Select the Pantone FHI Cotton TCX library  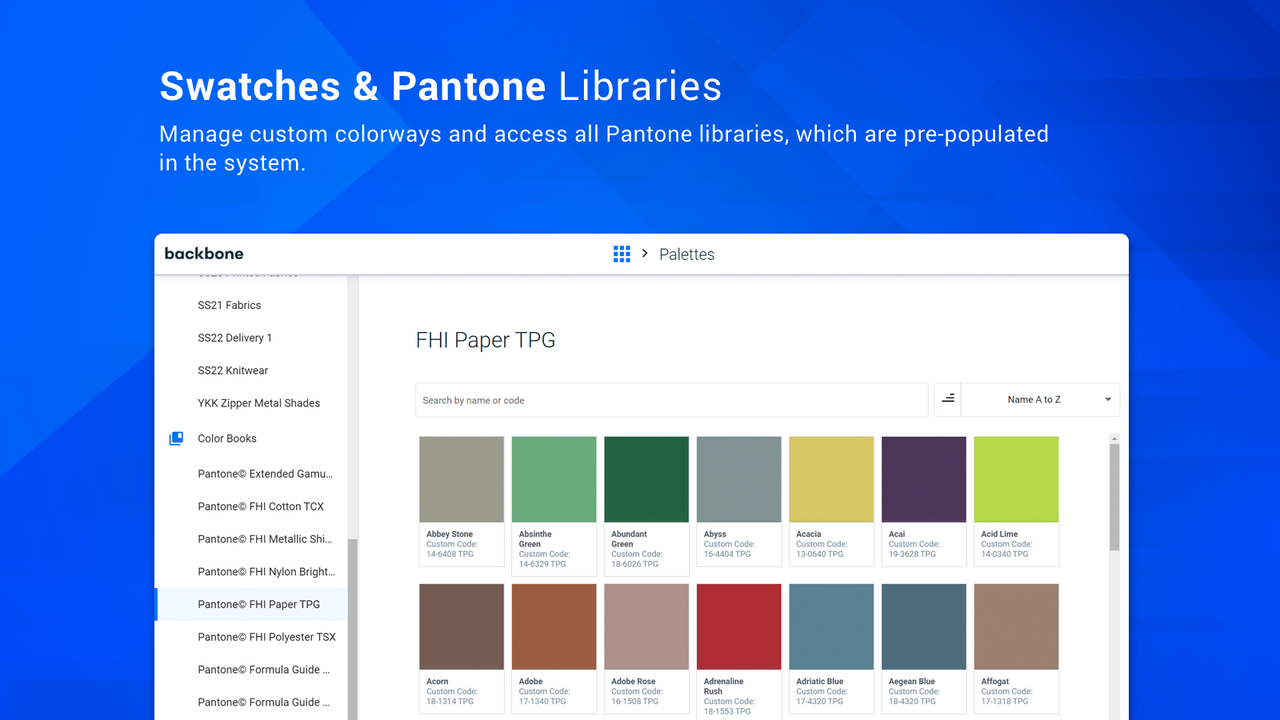pyautogui.click(x=262, y=506)
